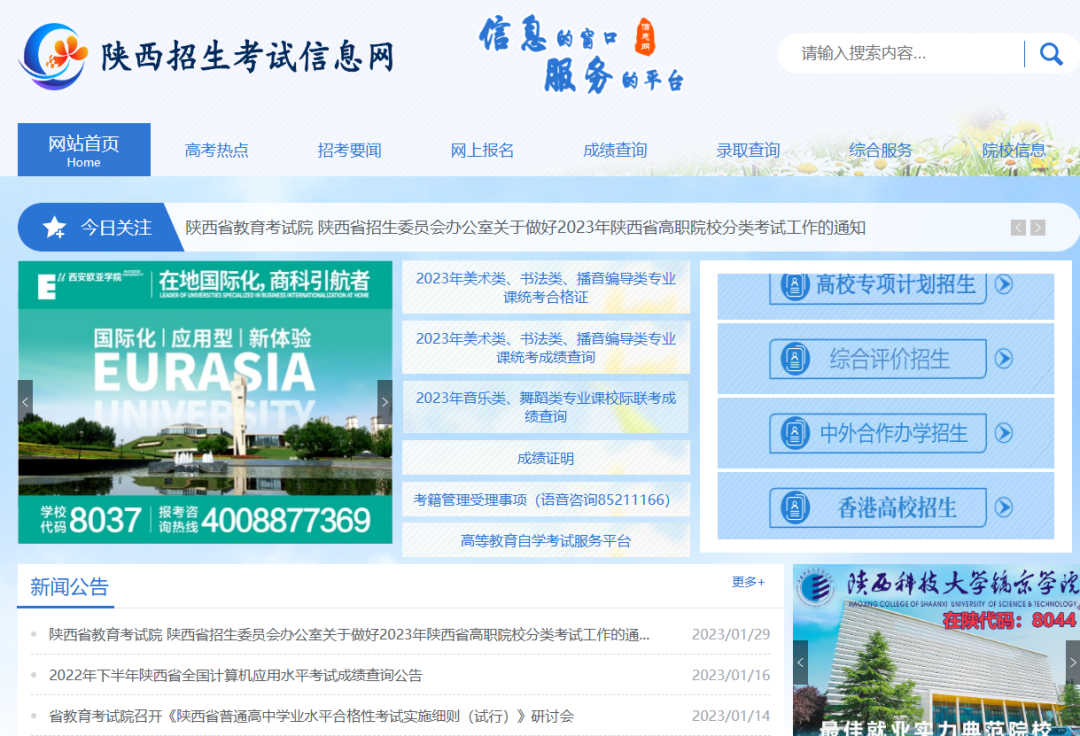Show previous slide in Eurasia banner
The height and width of the screenshot is (736, 1080).
pos(25,402)
